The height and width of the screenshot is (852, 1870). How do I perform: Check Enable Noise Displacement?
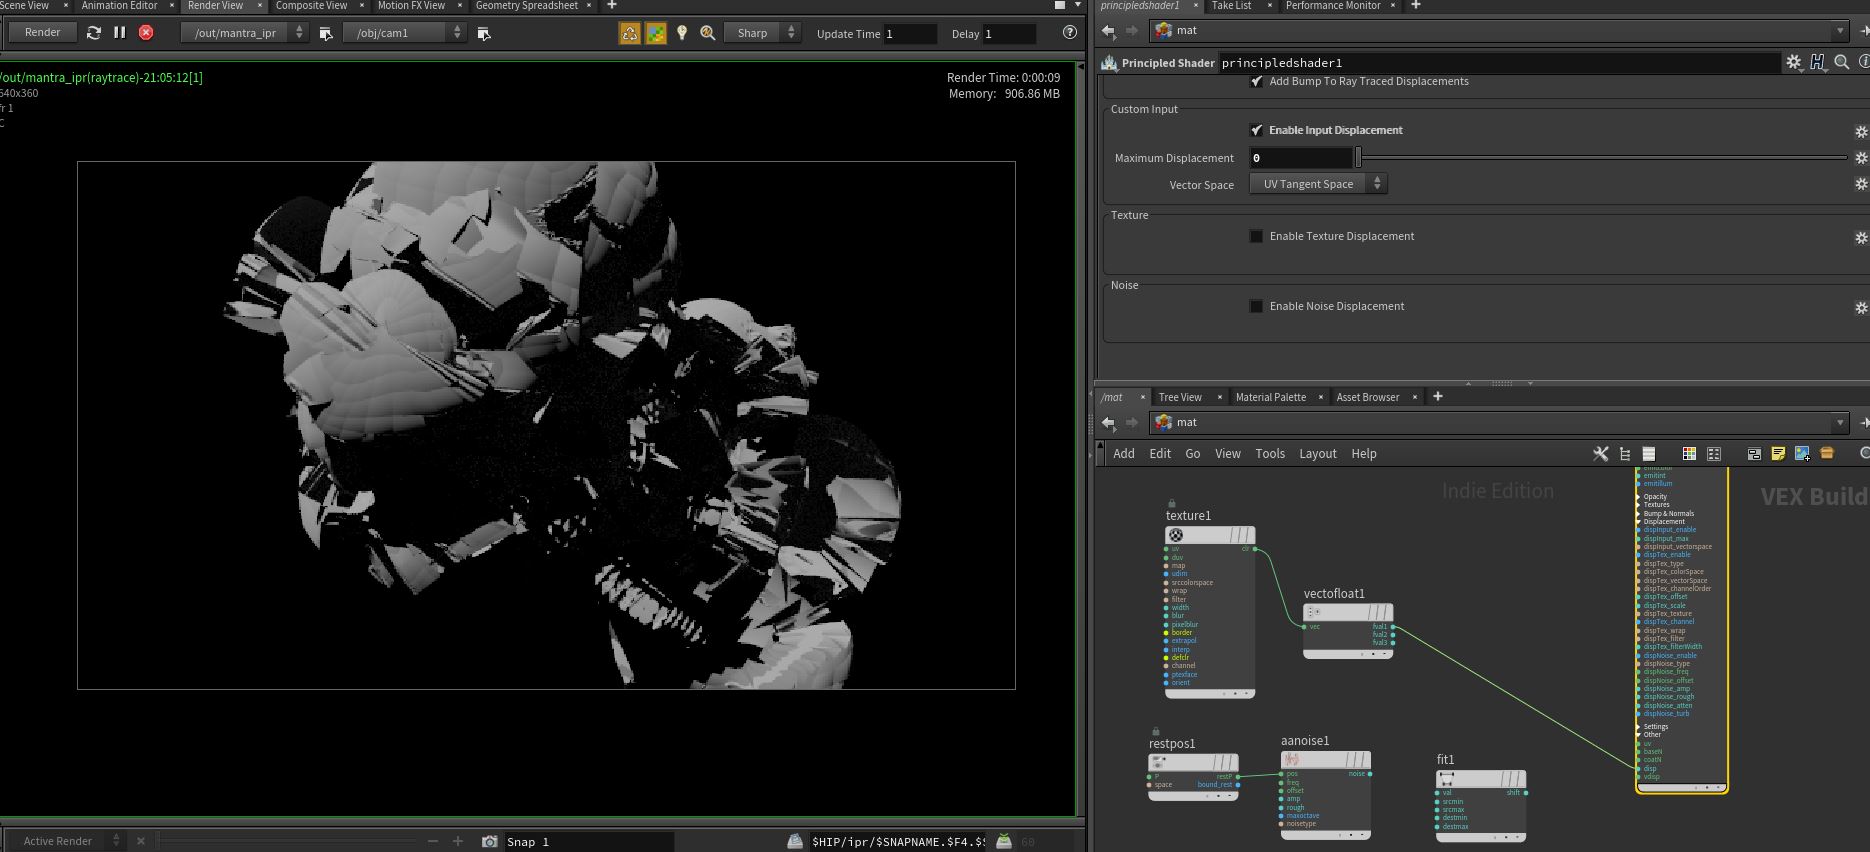point(1257,306)
